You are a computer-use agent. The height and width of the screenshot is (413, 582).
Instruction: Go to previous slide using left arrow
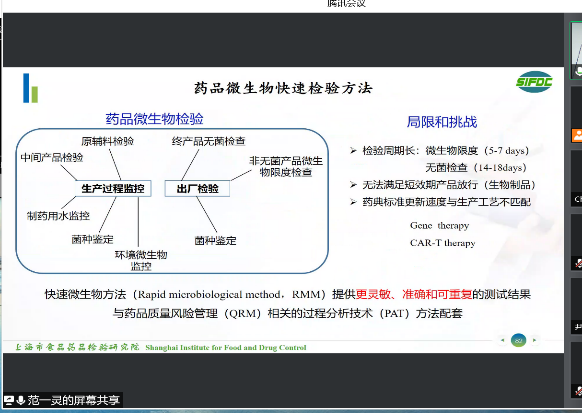(503, 340)
